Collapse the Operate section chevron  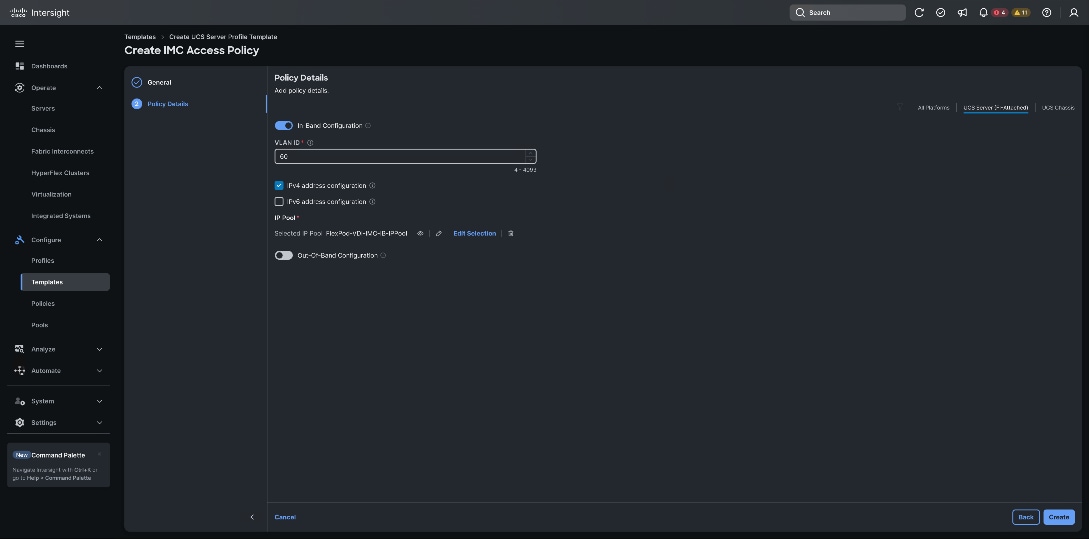coord(99,88)
